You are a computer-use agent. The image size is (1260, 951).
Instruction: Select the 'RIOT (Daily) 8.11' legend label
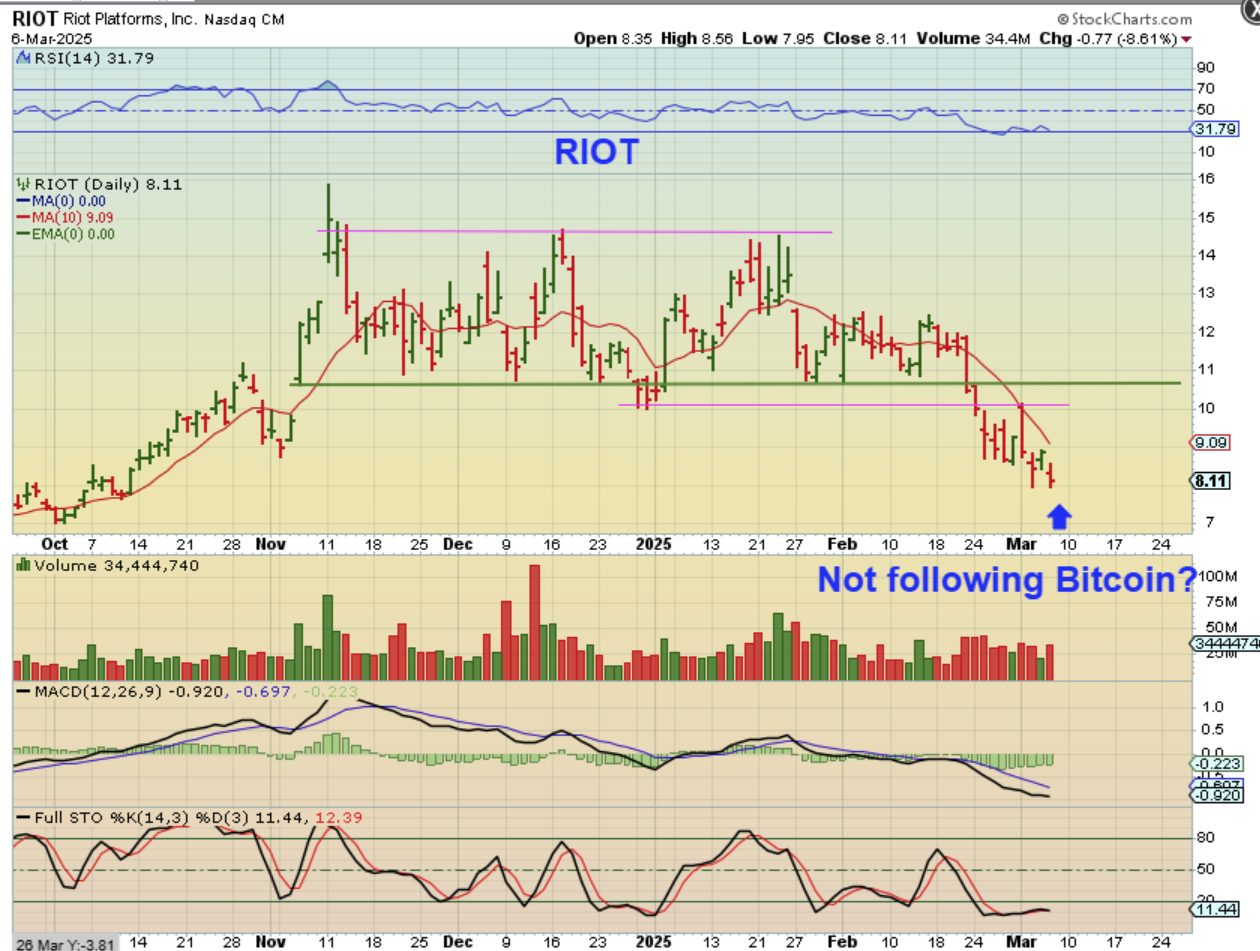click(x=108, y=184)
